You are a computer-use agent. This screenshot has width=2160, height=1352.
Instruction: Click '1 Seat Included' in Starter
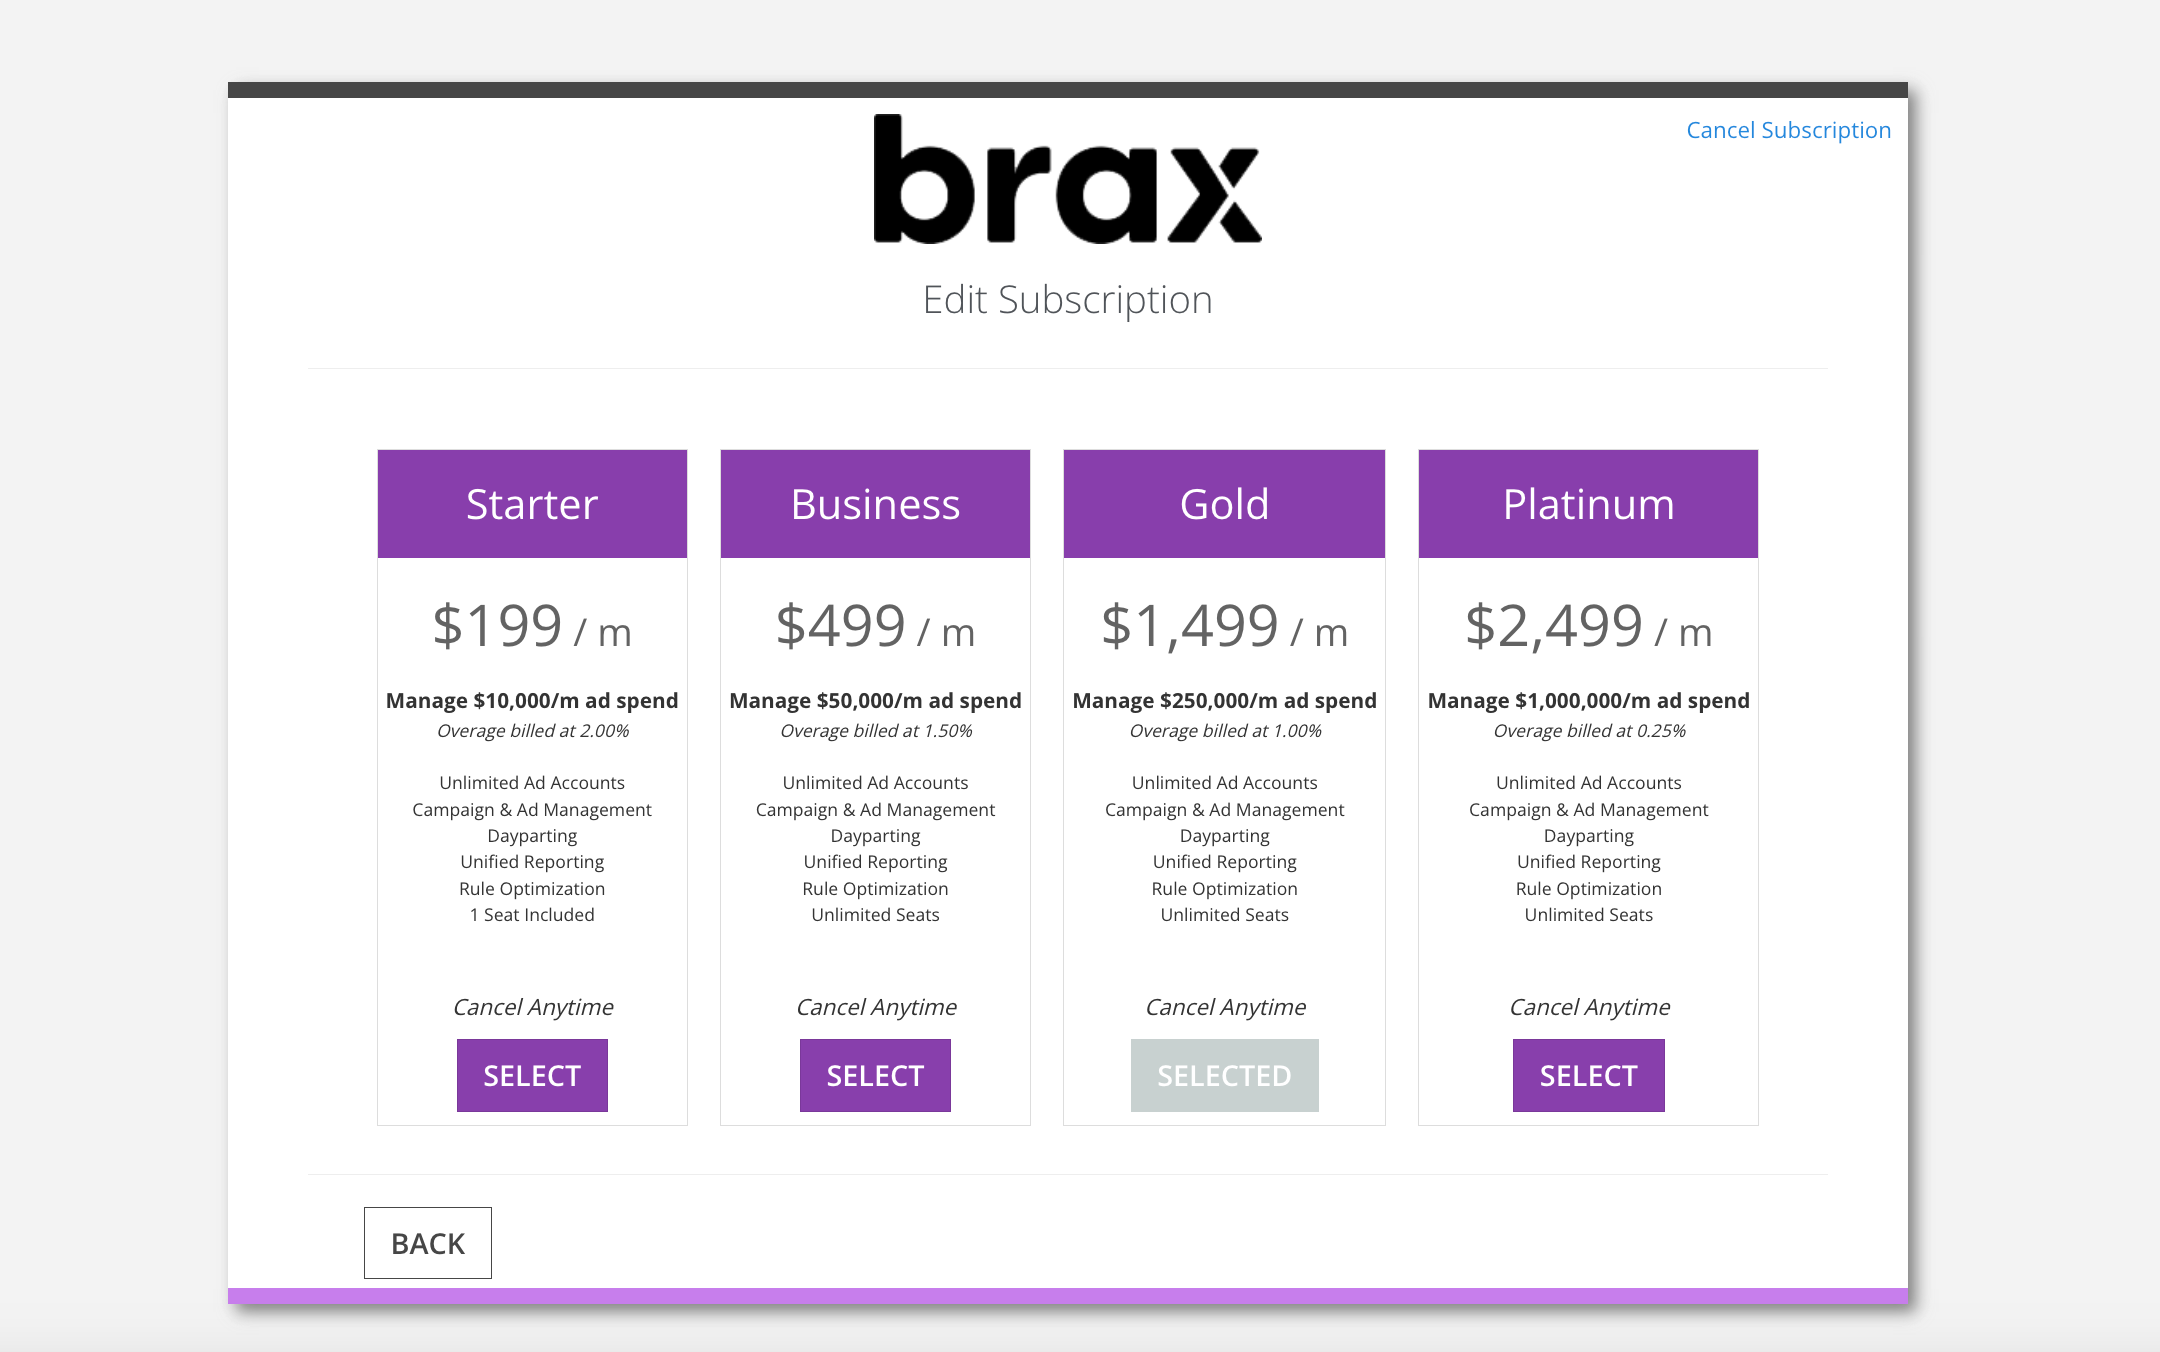coord(532,915)
